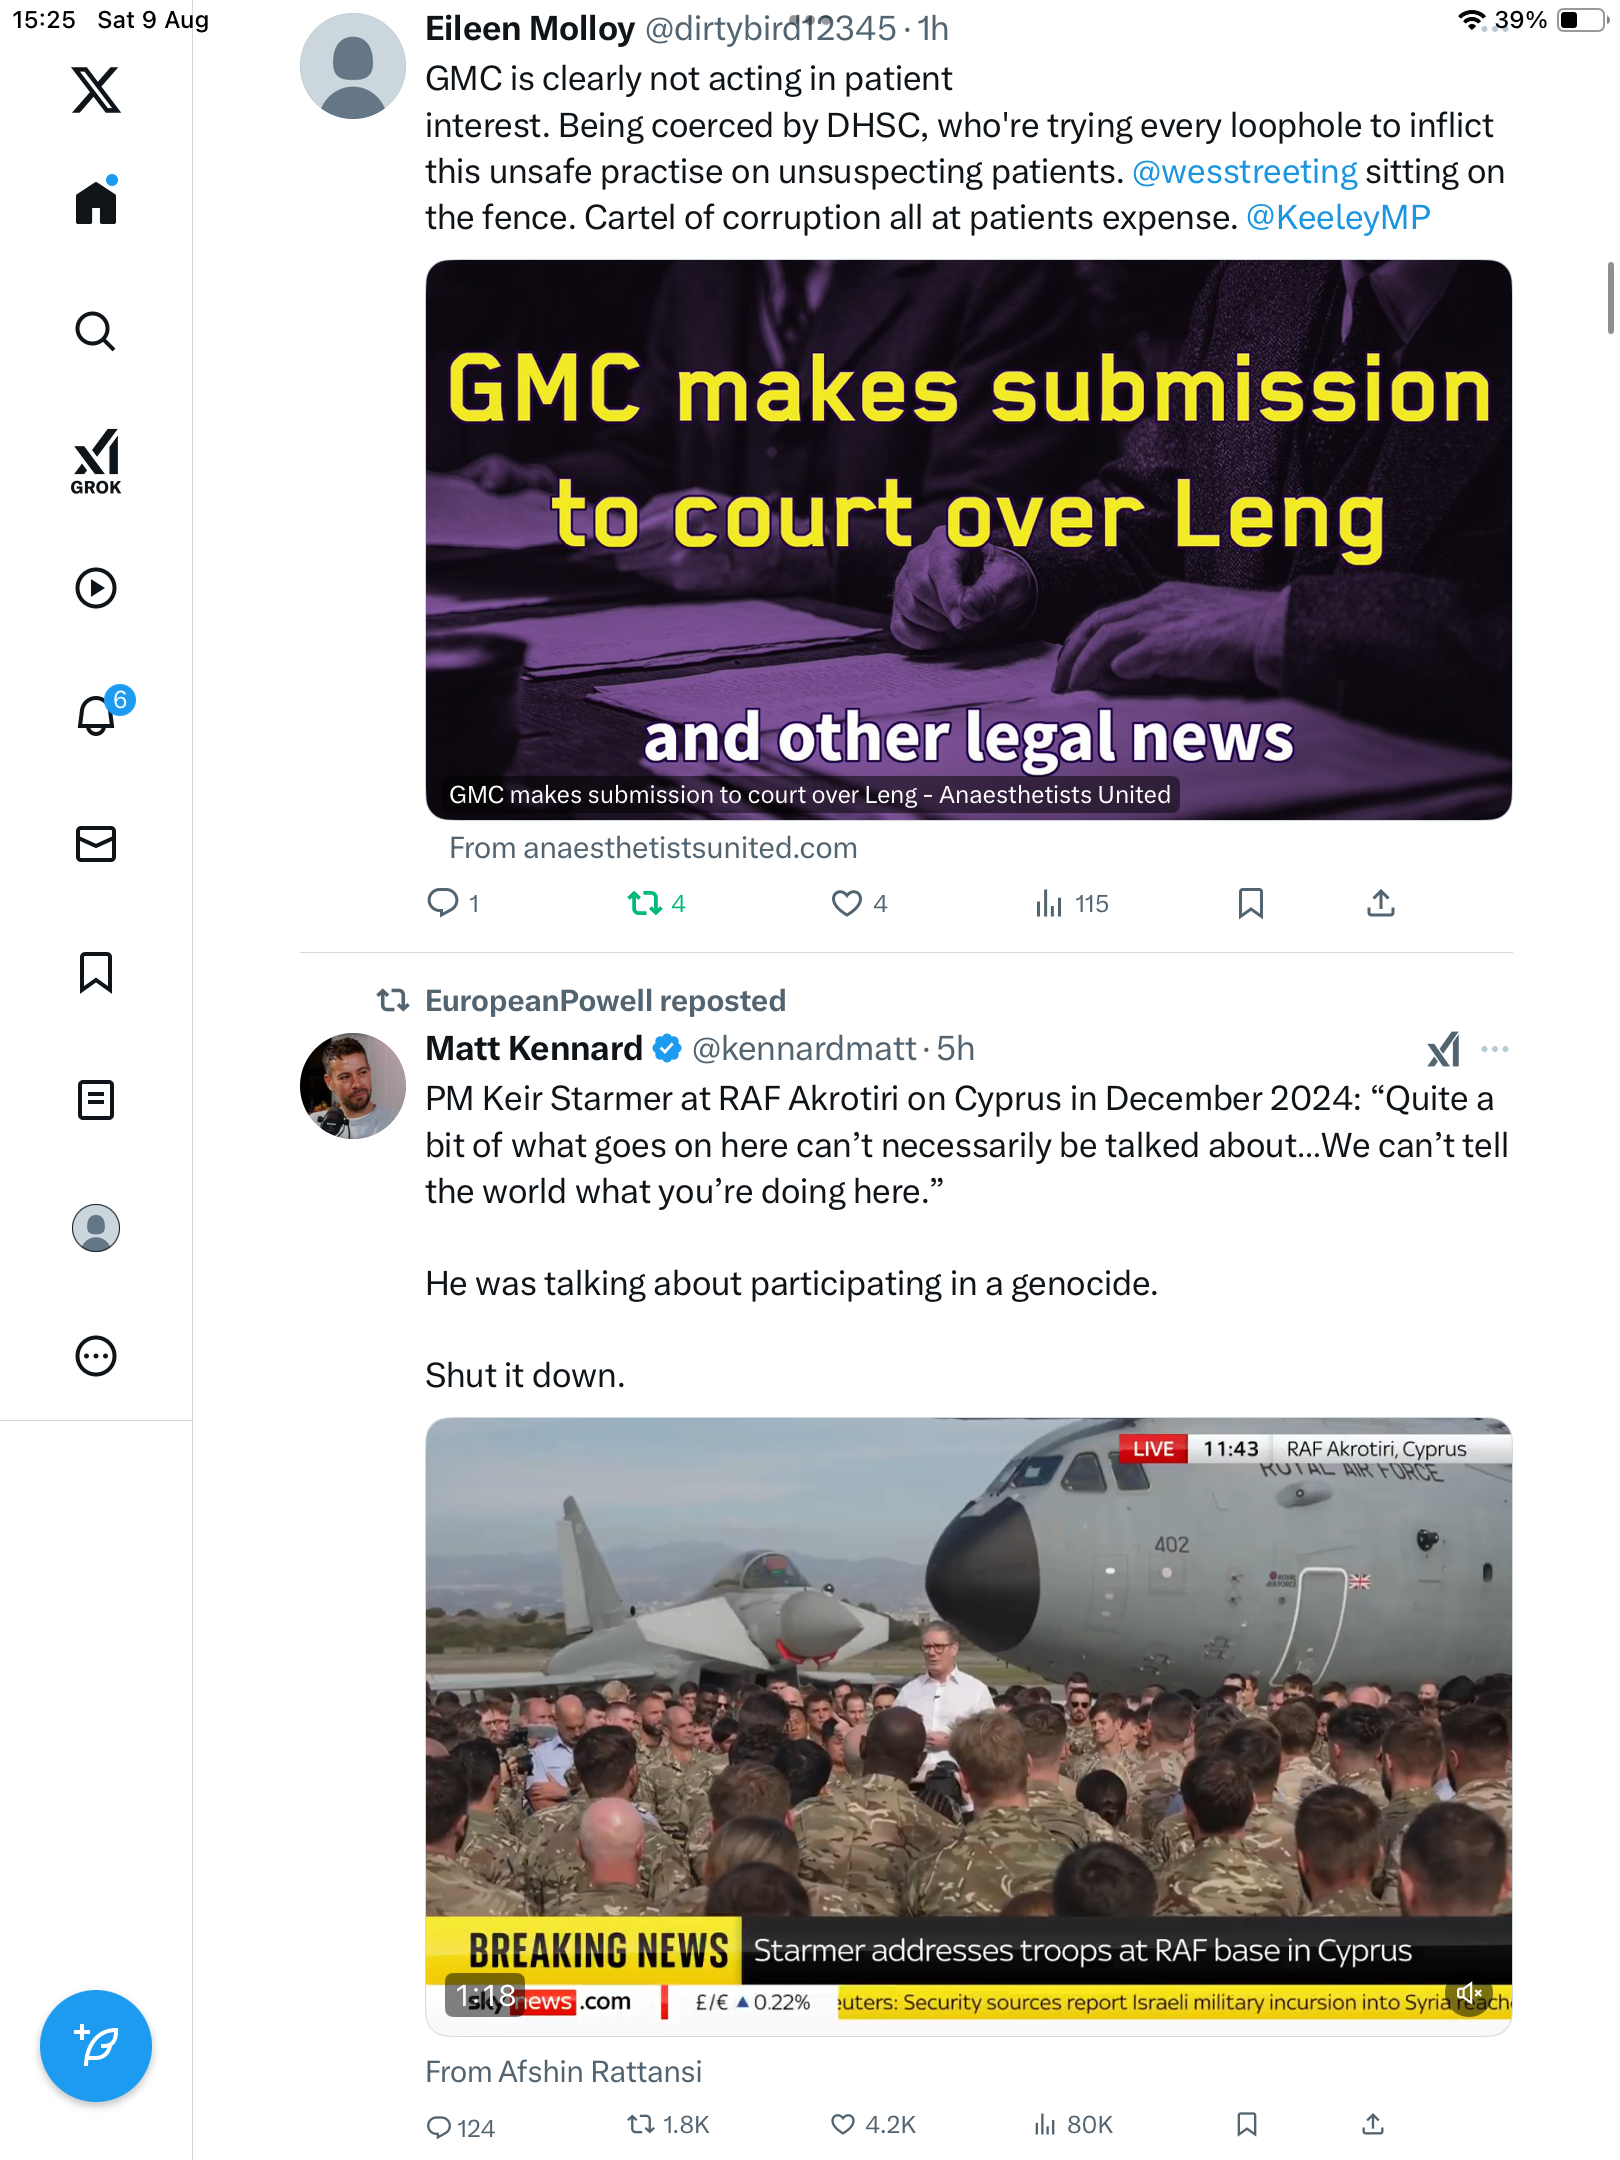Open your profile from the sidebar

(96, 1228)
